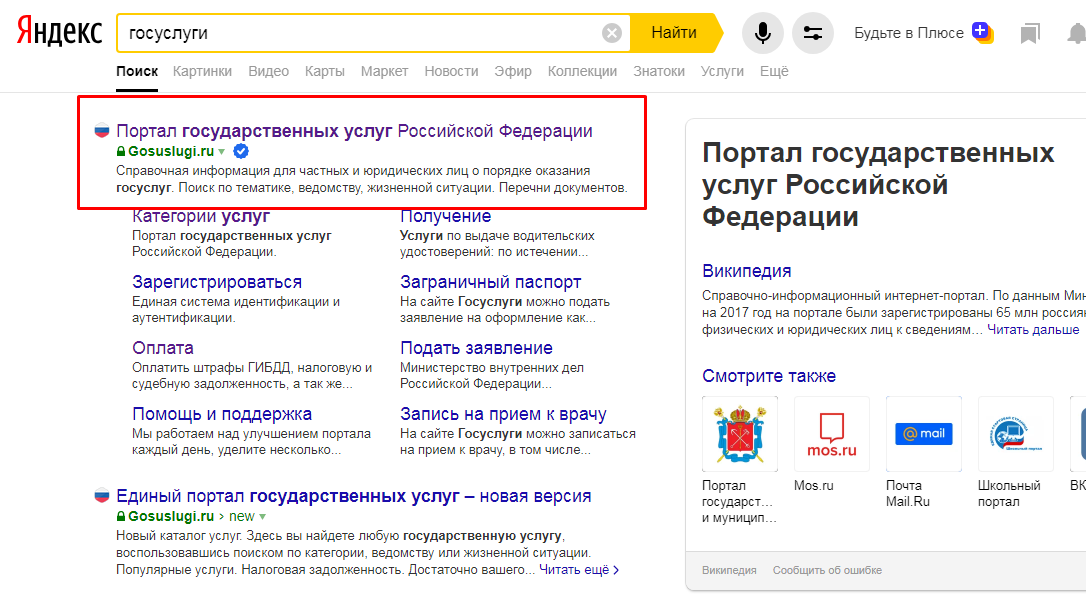Image resolution: width=1086 pixels, height=598 pixels.
Task: Open 'Портал государственных услуг Российской Федерации' result
Action: point(354,130)
